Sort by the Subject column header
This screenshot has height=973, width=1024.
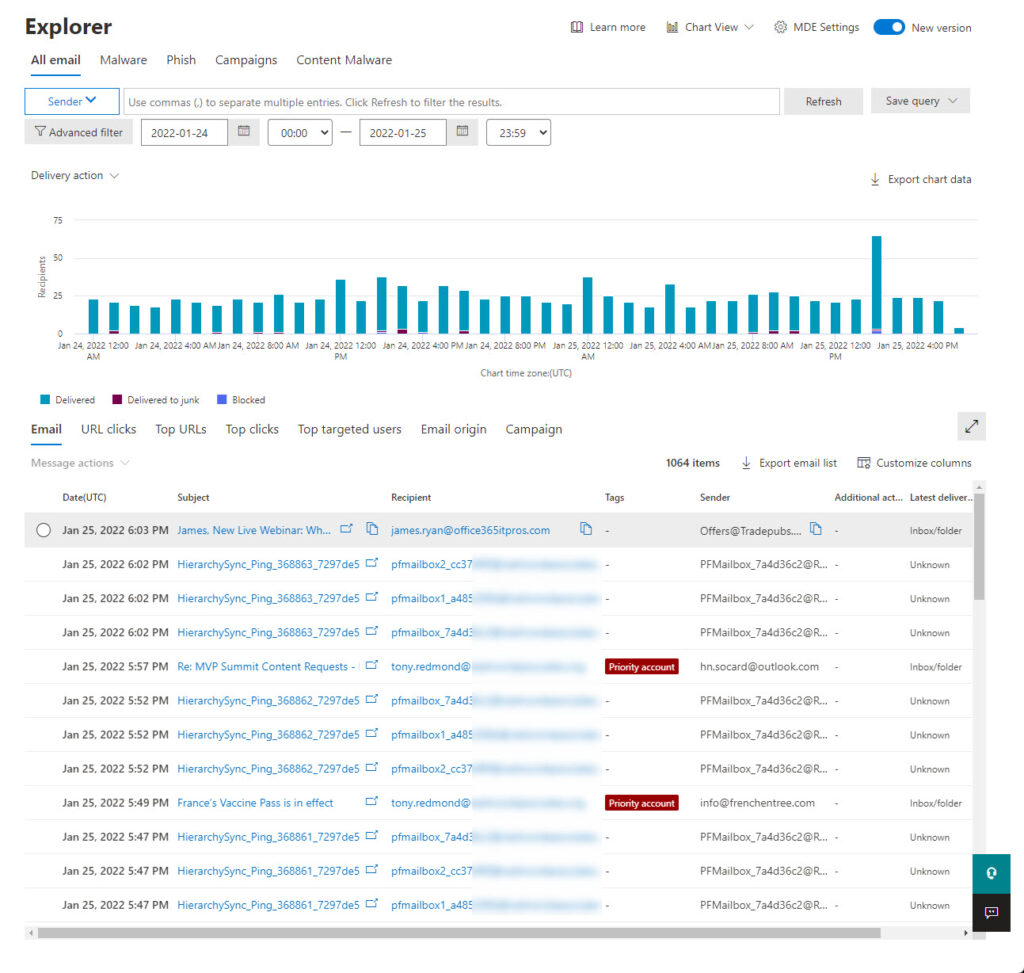pyautogui.click(x=193, y=498)
